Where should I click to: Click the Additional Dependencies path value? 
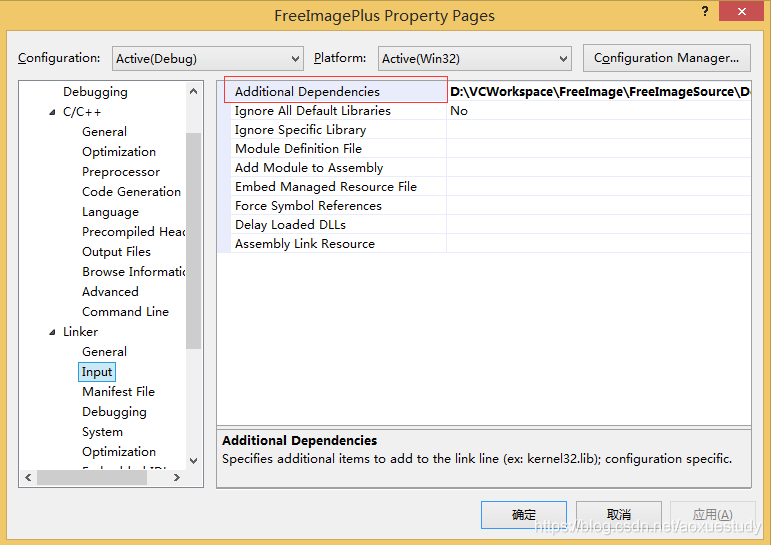click(599, 91)
